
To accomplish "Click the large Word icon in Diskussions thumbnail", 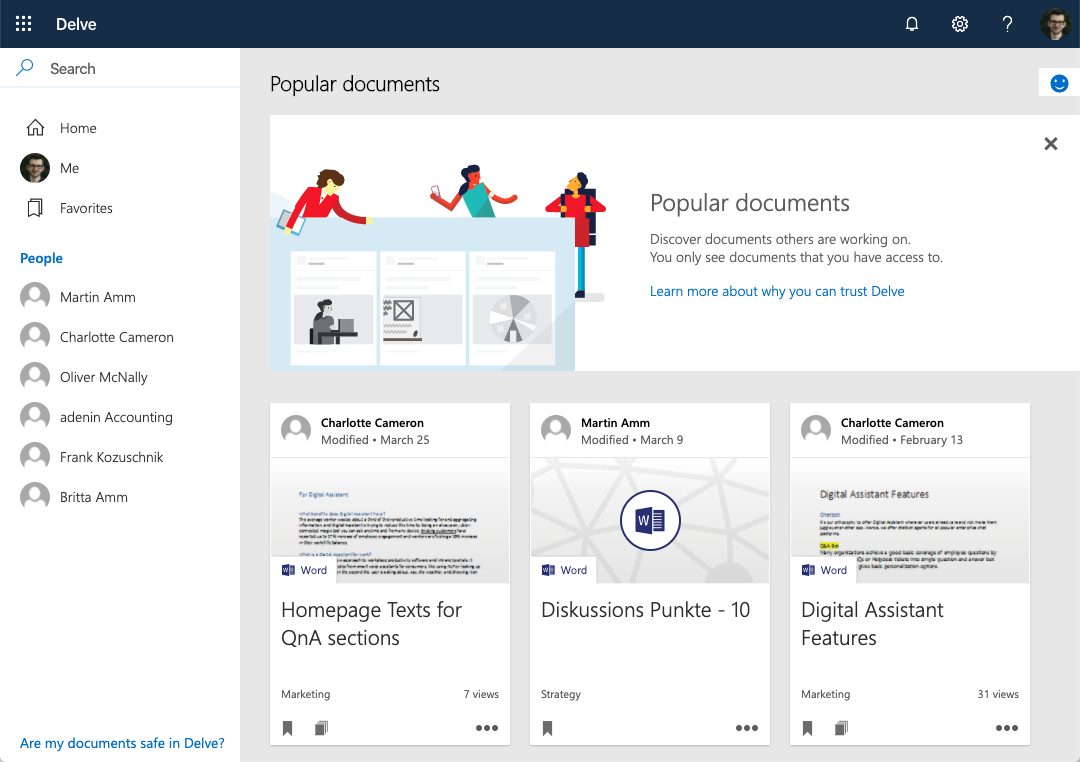I will point(650,520).
